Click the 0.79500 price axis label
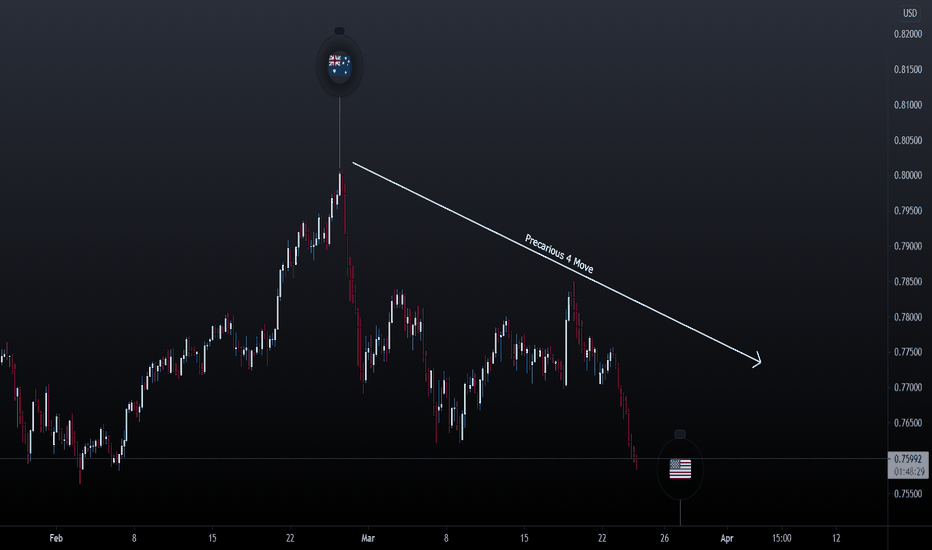This screenshot has width=932, height=550. pos(908,211)
